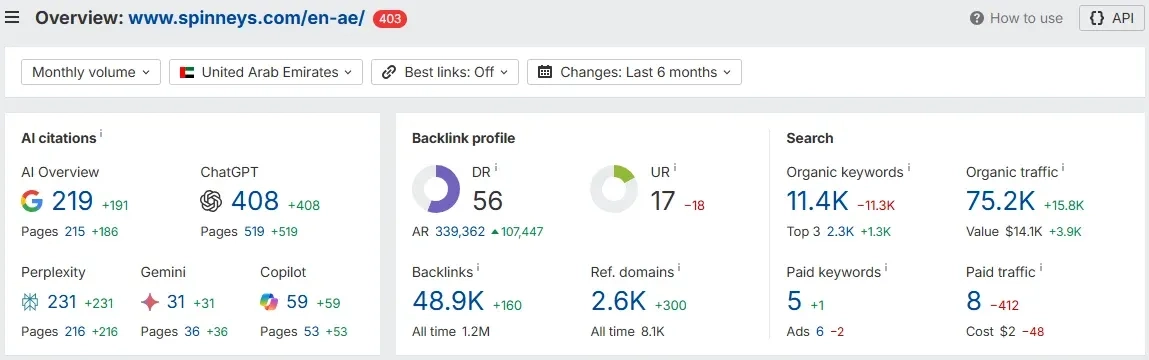
Task: Click the 403 status badge
Action: 390,18
